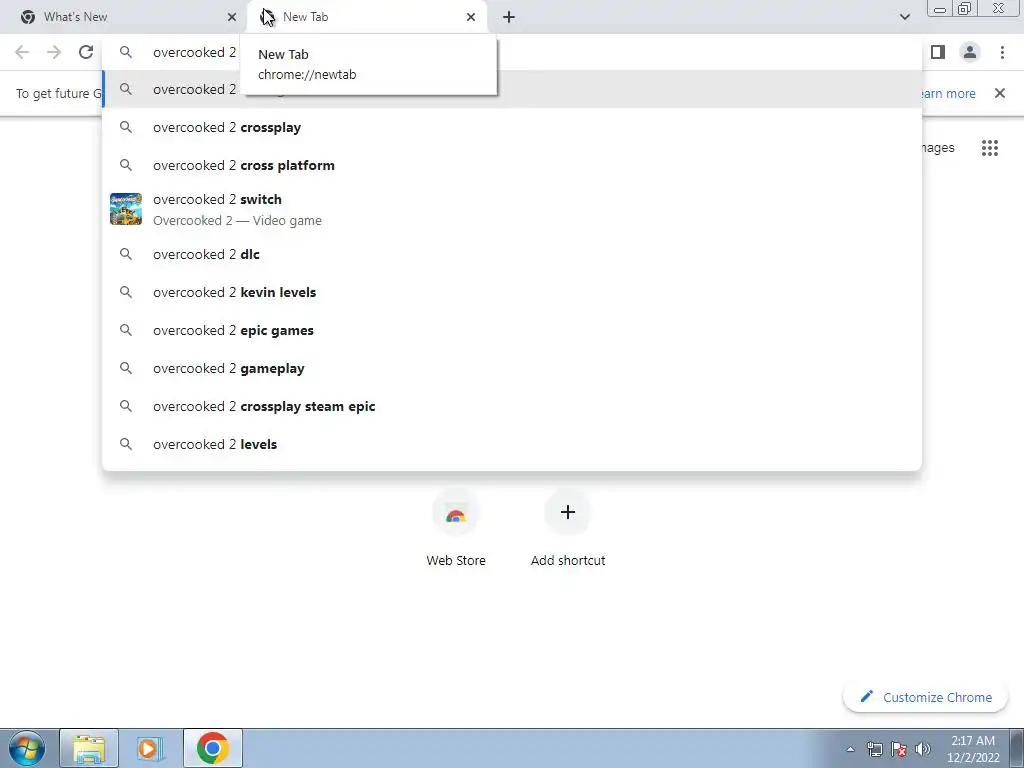
Task: Open the Web Store shortcut
Action: pos(456,528)
